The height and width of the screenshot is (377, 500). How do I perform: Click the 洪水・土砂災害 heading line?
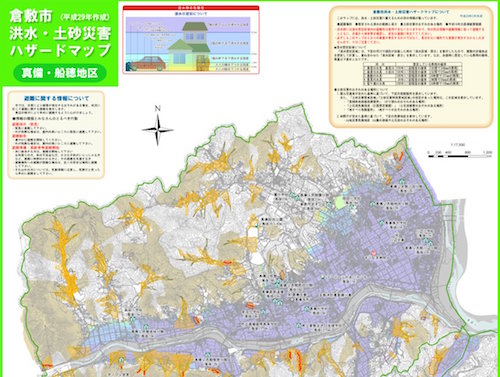60,34
